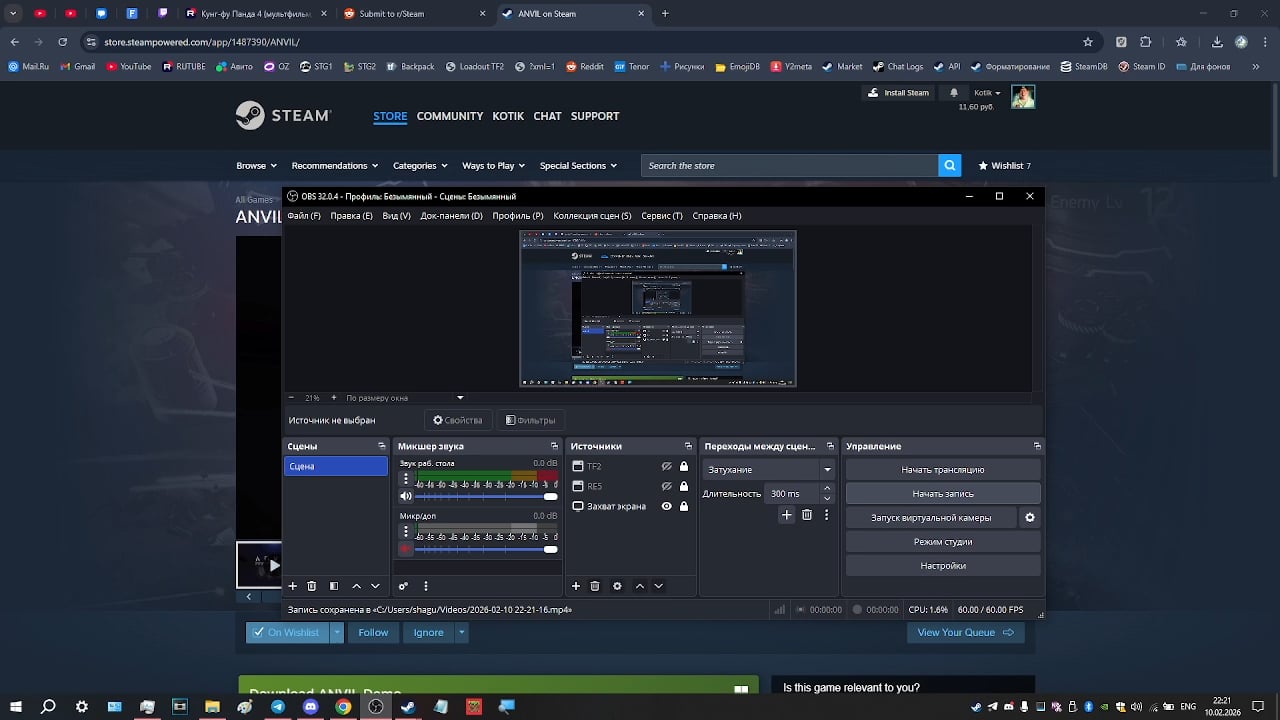Mute the Звук раб. стола speaker icon

click(x=406, y=496)
